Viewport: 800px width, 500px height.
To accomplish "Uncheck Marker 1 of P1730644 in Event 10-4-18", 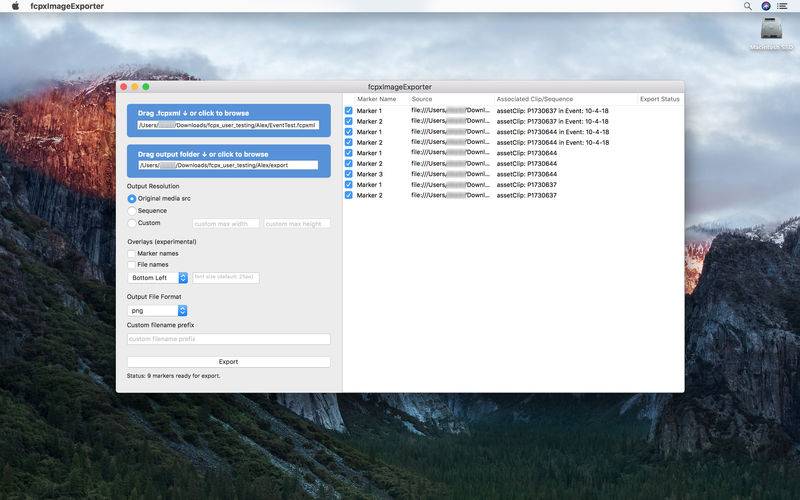I will click(x=348, y=132).
